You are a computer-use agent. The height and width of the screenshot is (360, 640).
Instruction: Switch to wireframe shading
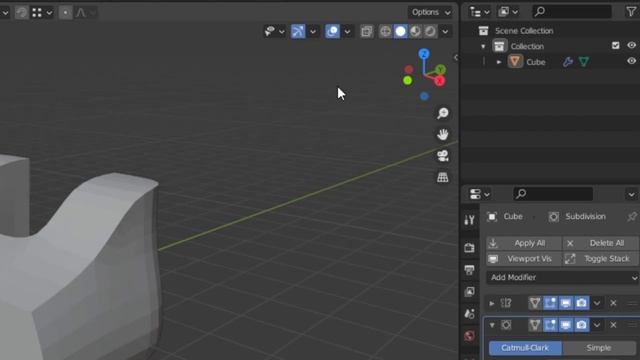(385, 31)
